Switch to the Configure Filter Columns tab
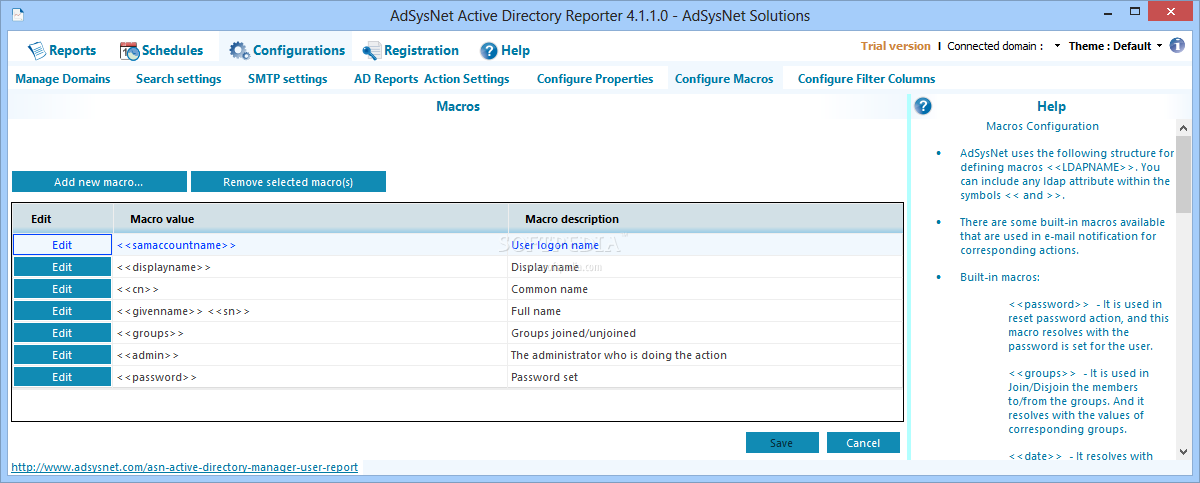 (x=867, y=78)
